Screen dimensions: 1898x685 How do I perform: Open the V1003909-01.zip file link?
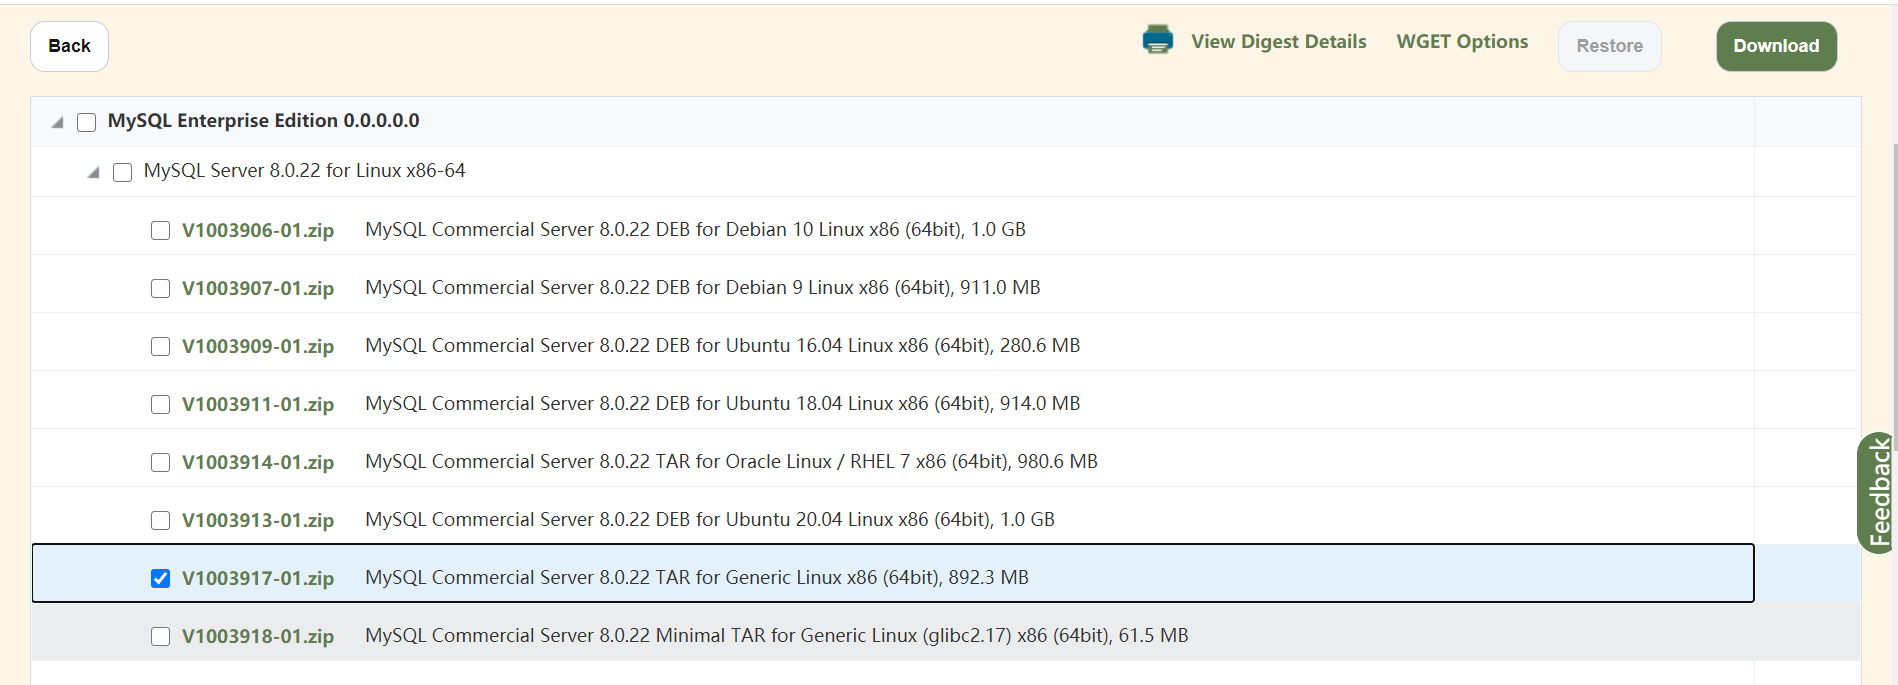258,346
